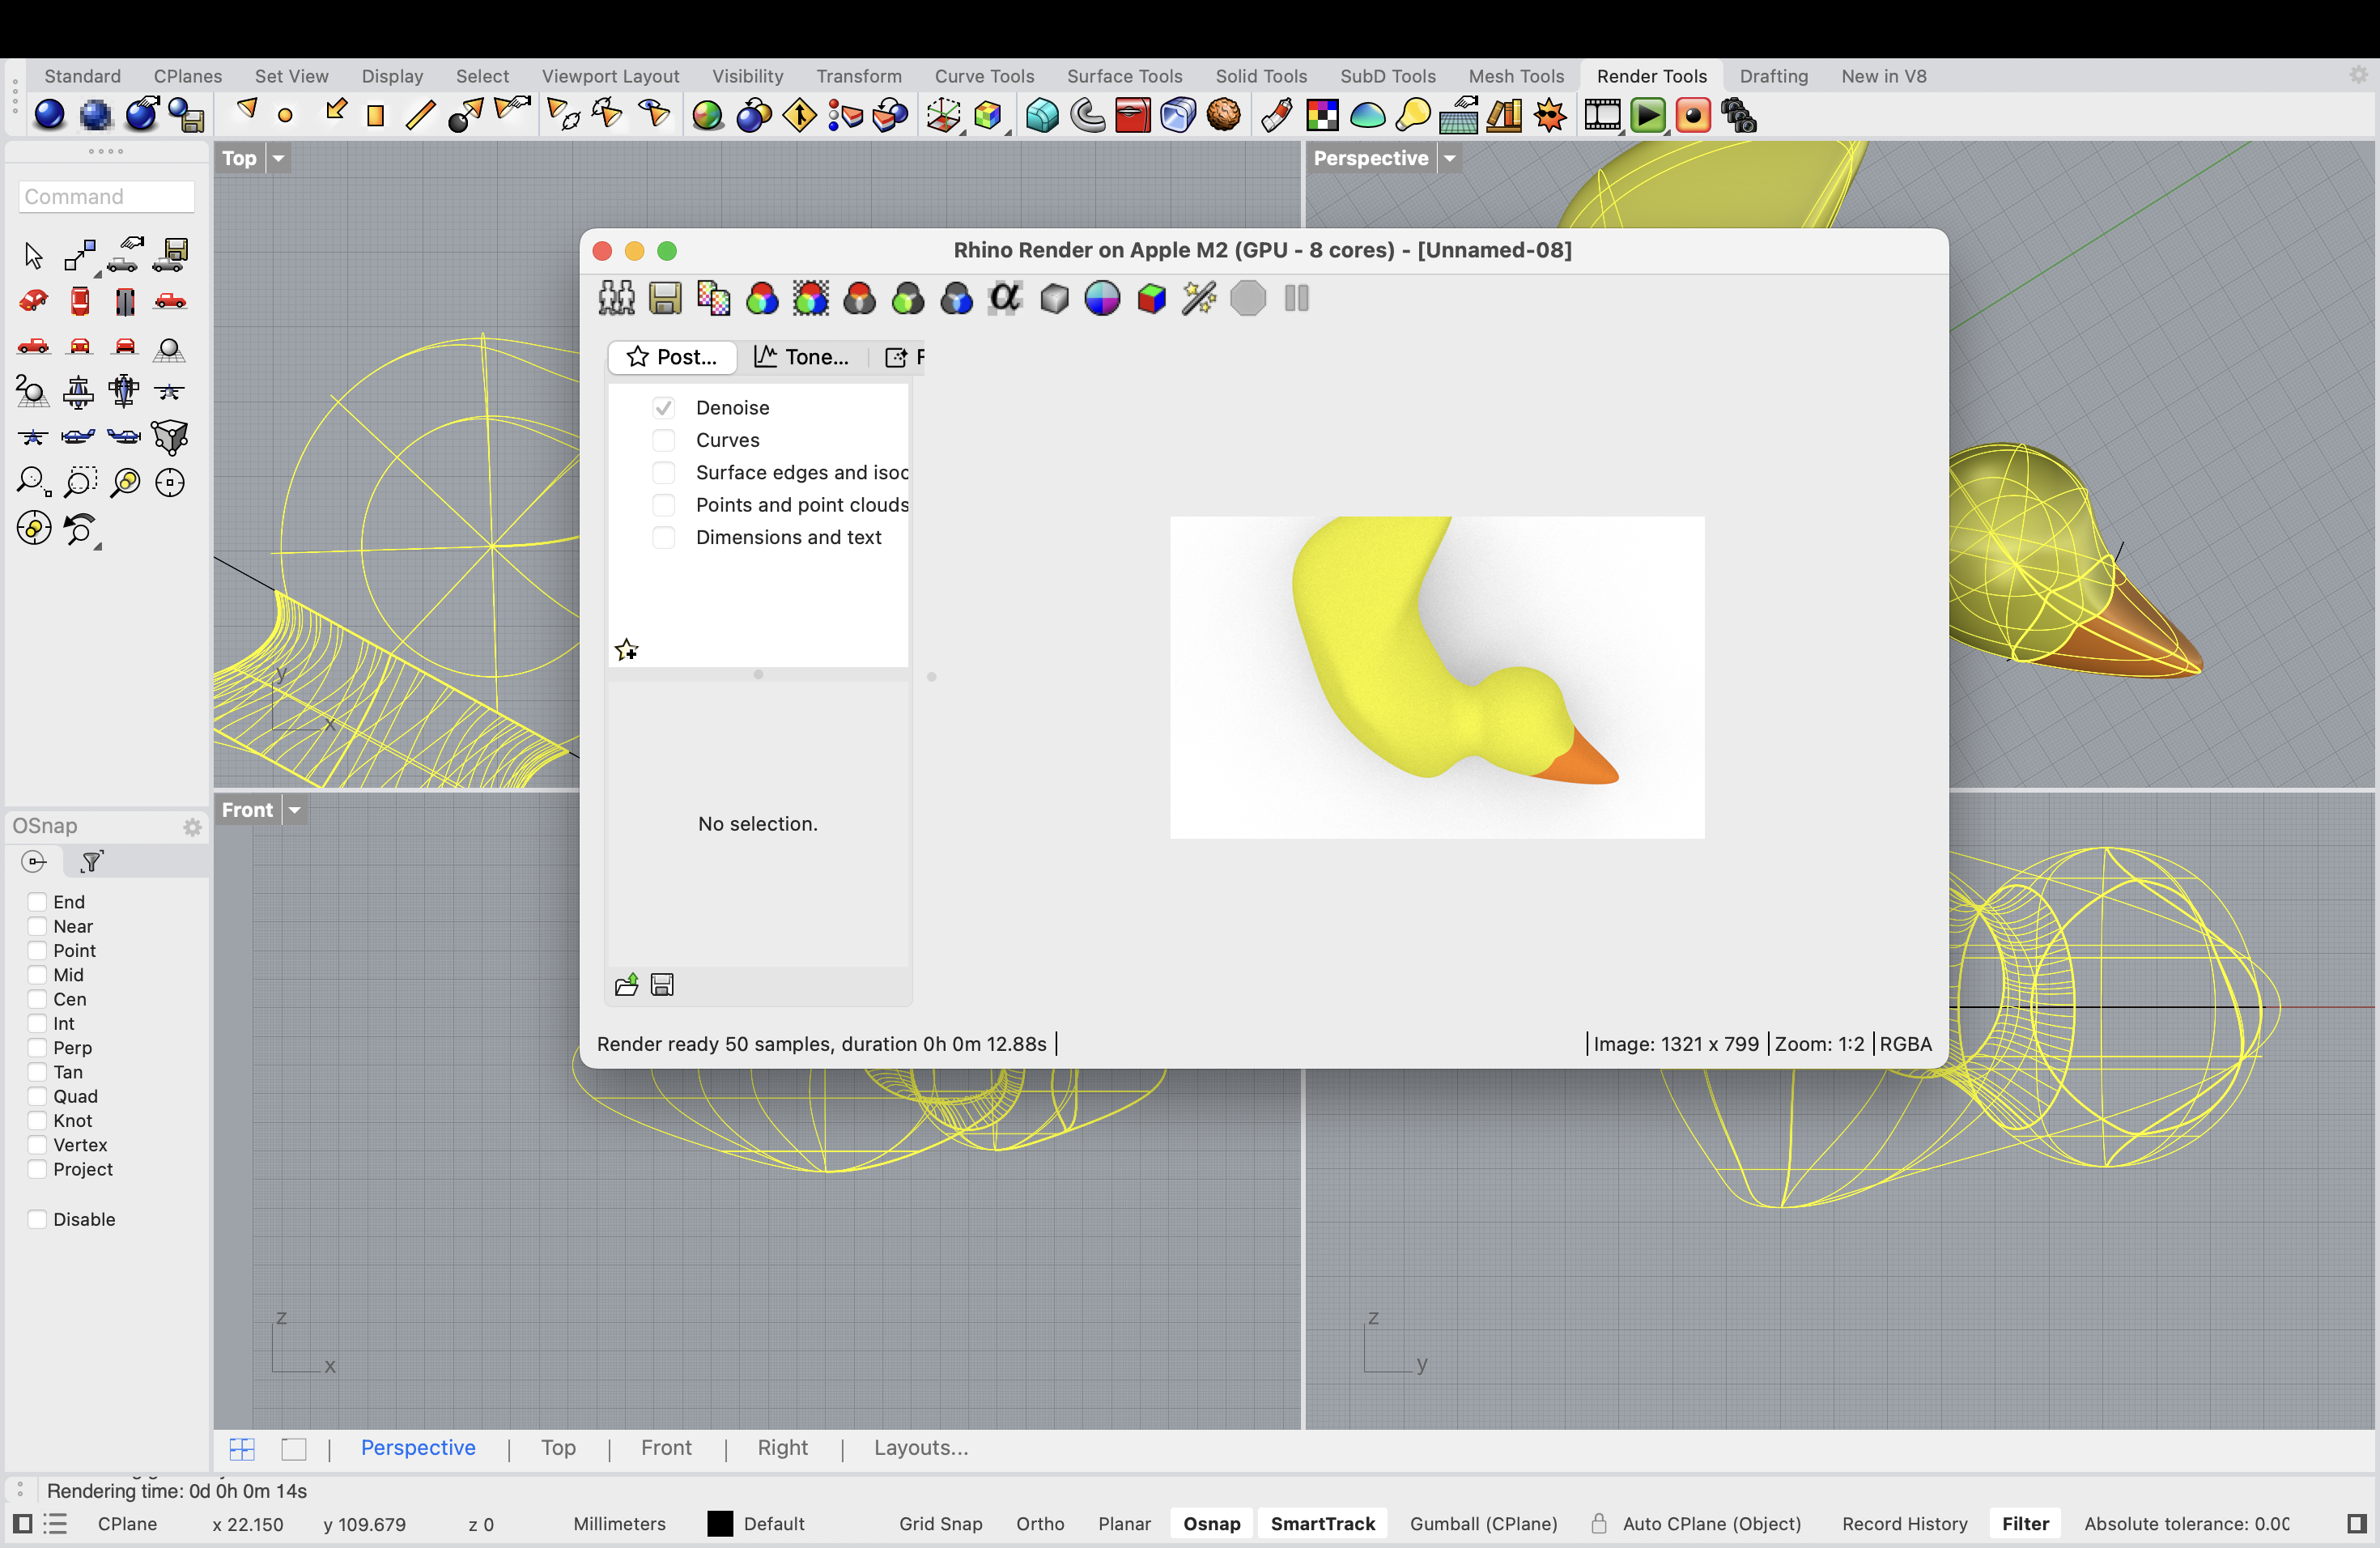Screen dimensions: 2380x1548
Task: Click the load post effects icon in Render window
Action: pyautogui.click(x=627, y=985)
